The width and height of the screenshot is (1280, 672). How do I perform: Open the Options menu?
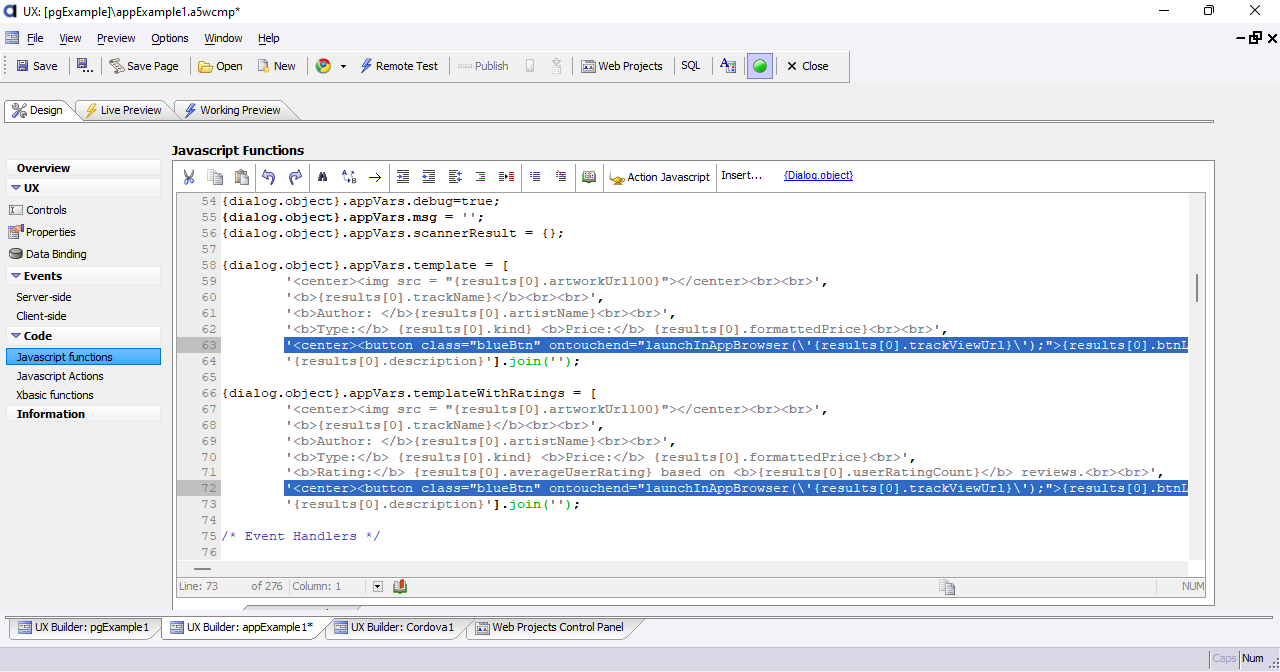click(170, 38)
